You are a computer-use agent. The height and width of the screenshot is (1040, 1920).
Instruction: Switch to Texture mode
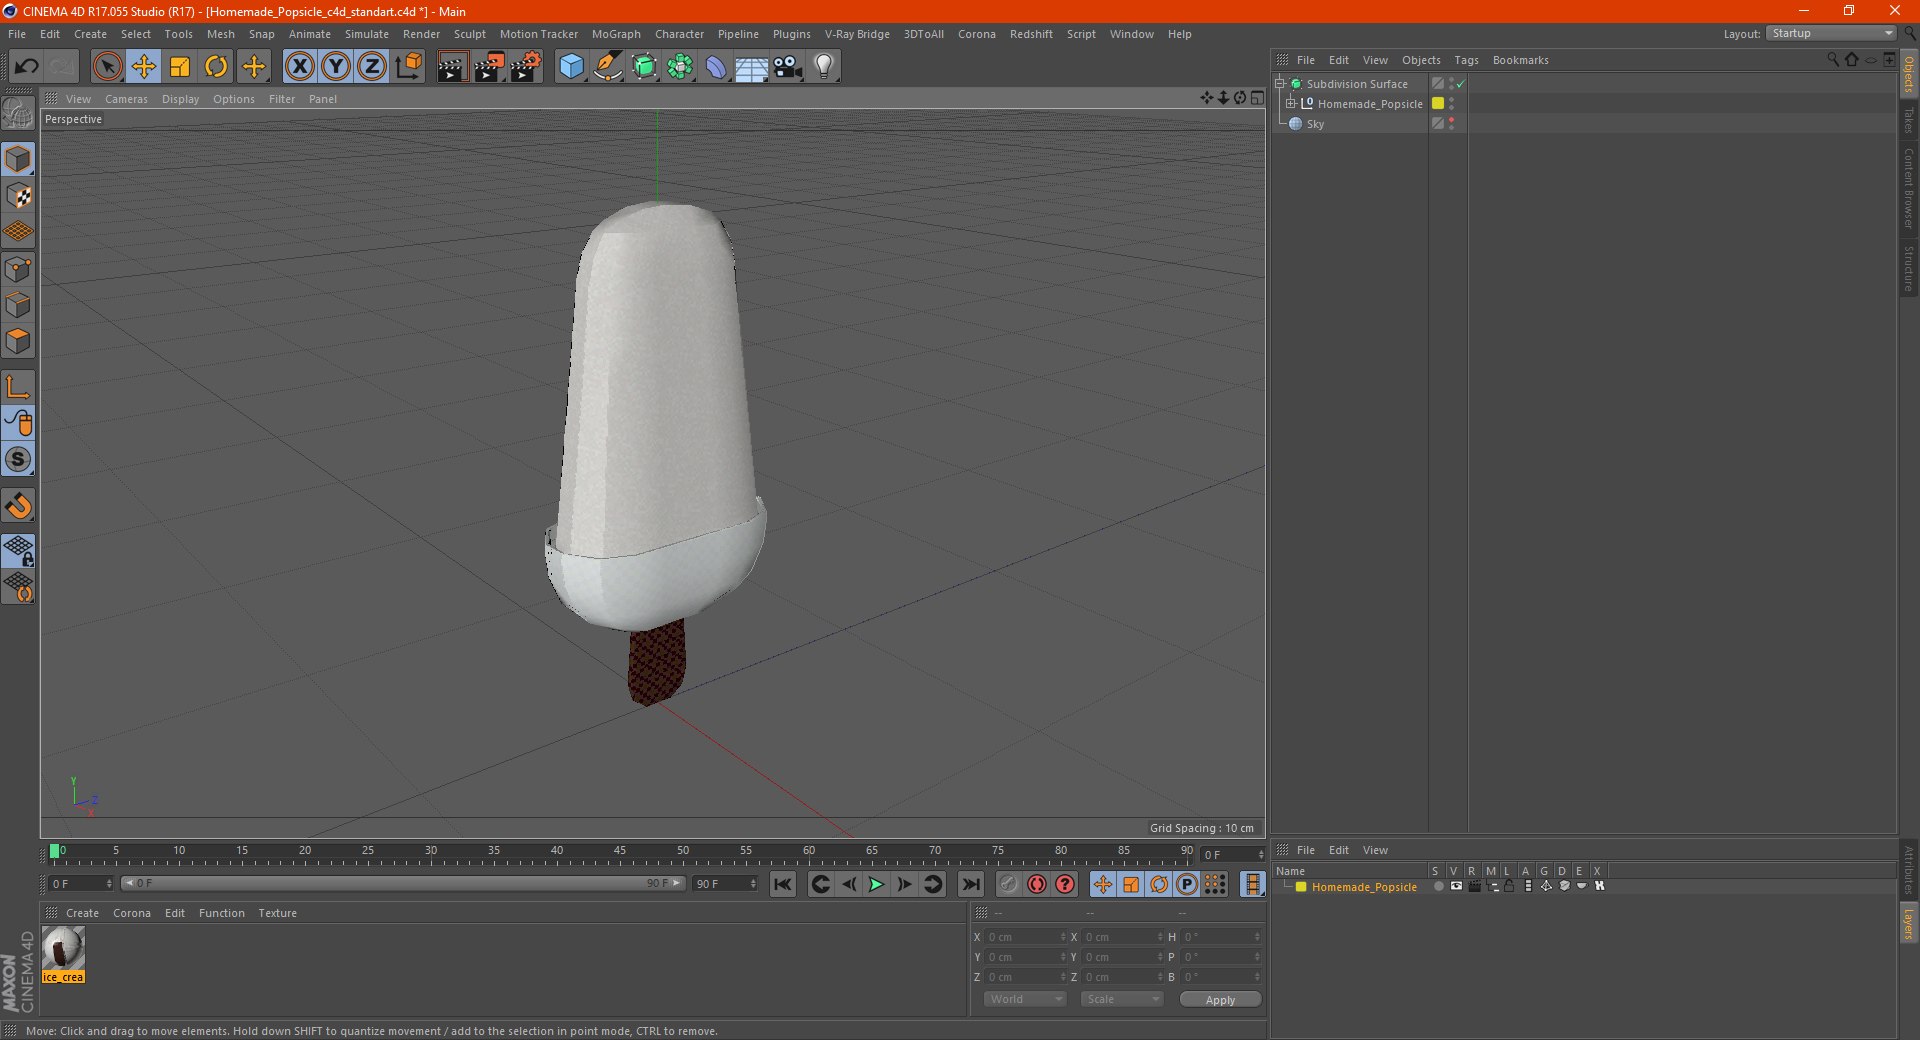pyautogui.click(x=18, y=196)
